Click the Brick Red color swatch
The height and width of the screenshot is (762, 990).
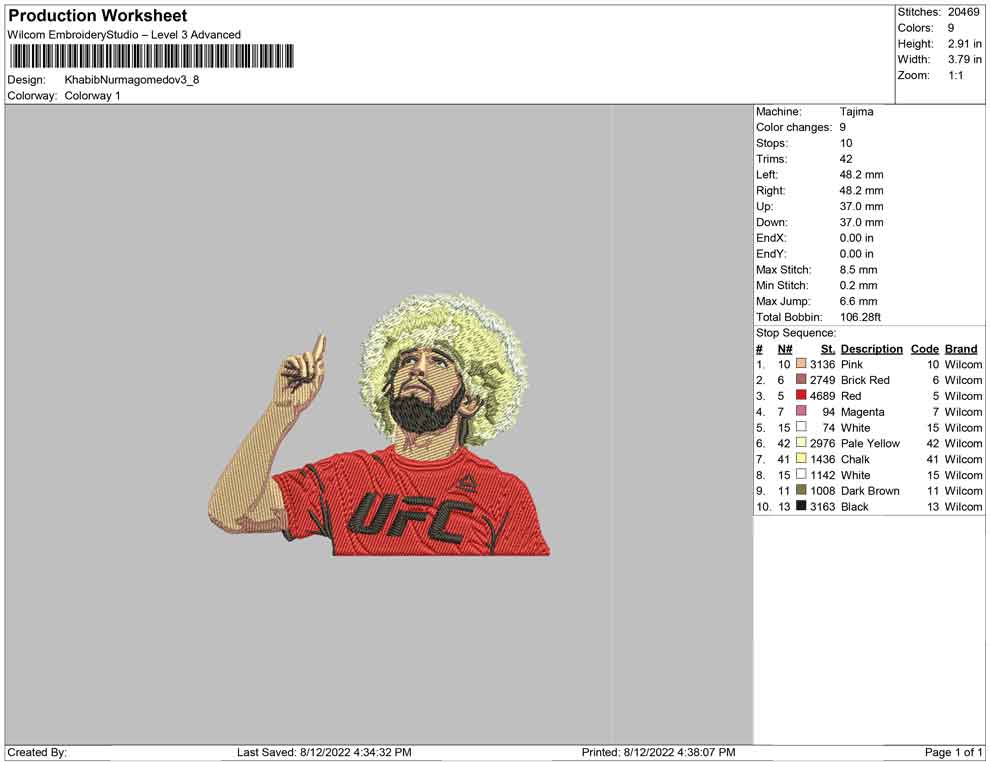point(801,379)
